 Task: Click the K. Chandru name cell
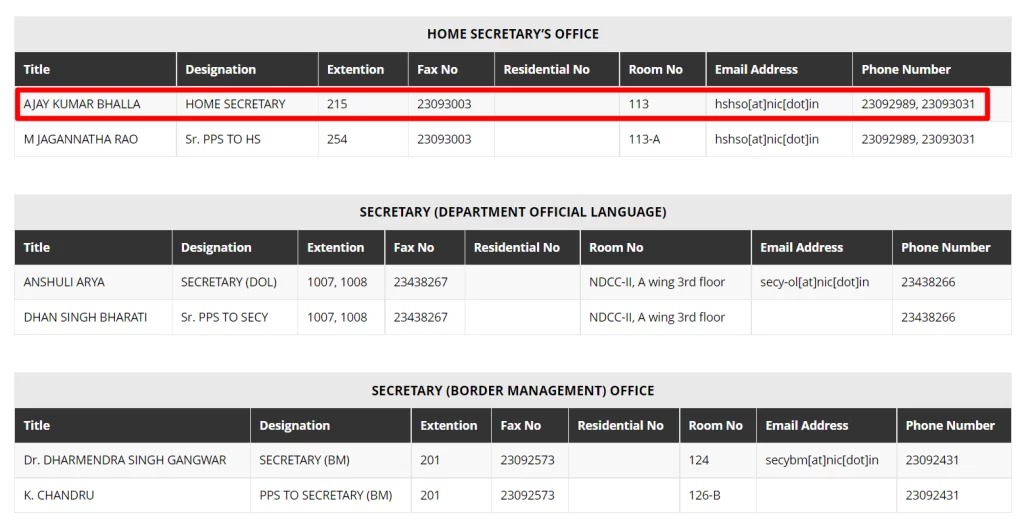[x=59, y=495]
